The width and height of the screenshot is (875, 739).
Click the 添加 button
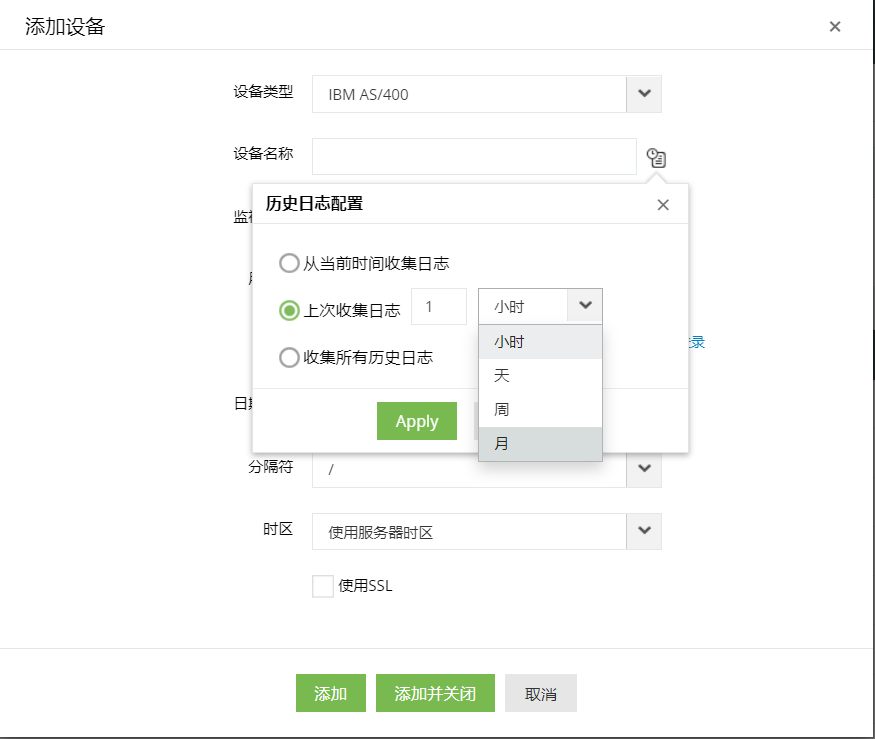click(331, 694)
